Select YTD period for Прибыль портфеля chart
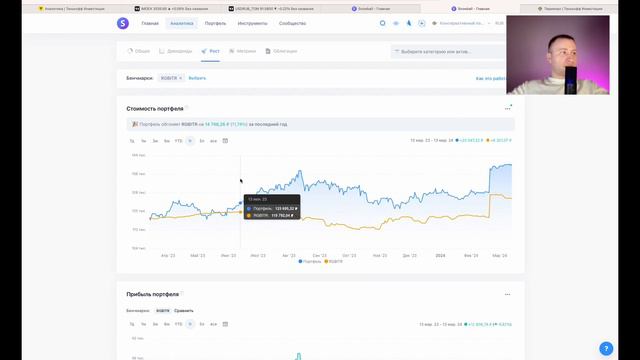 pos(178,324)
